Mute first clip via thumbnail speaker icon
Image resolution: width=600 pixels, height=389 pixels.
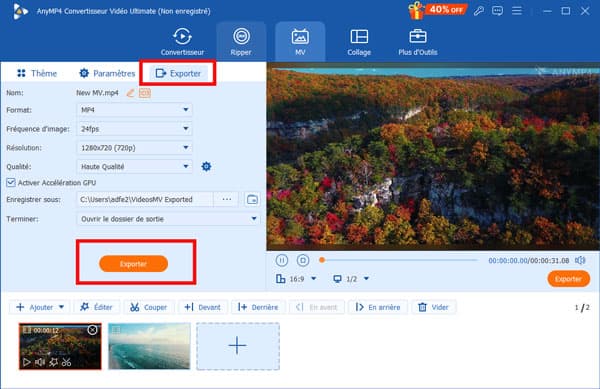point(40,362)
